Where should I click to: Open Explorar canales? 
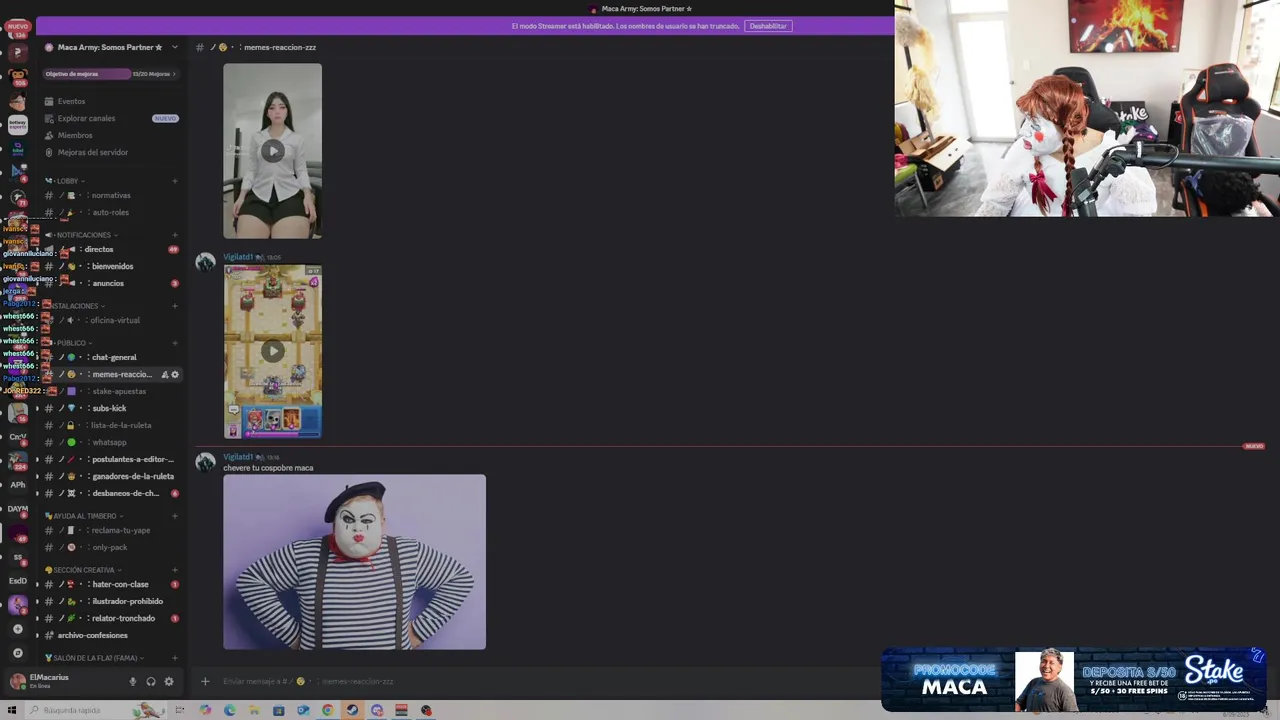pyautogui.click(x=110, y=118)
